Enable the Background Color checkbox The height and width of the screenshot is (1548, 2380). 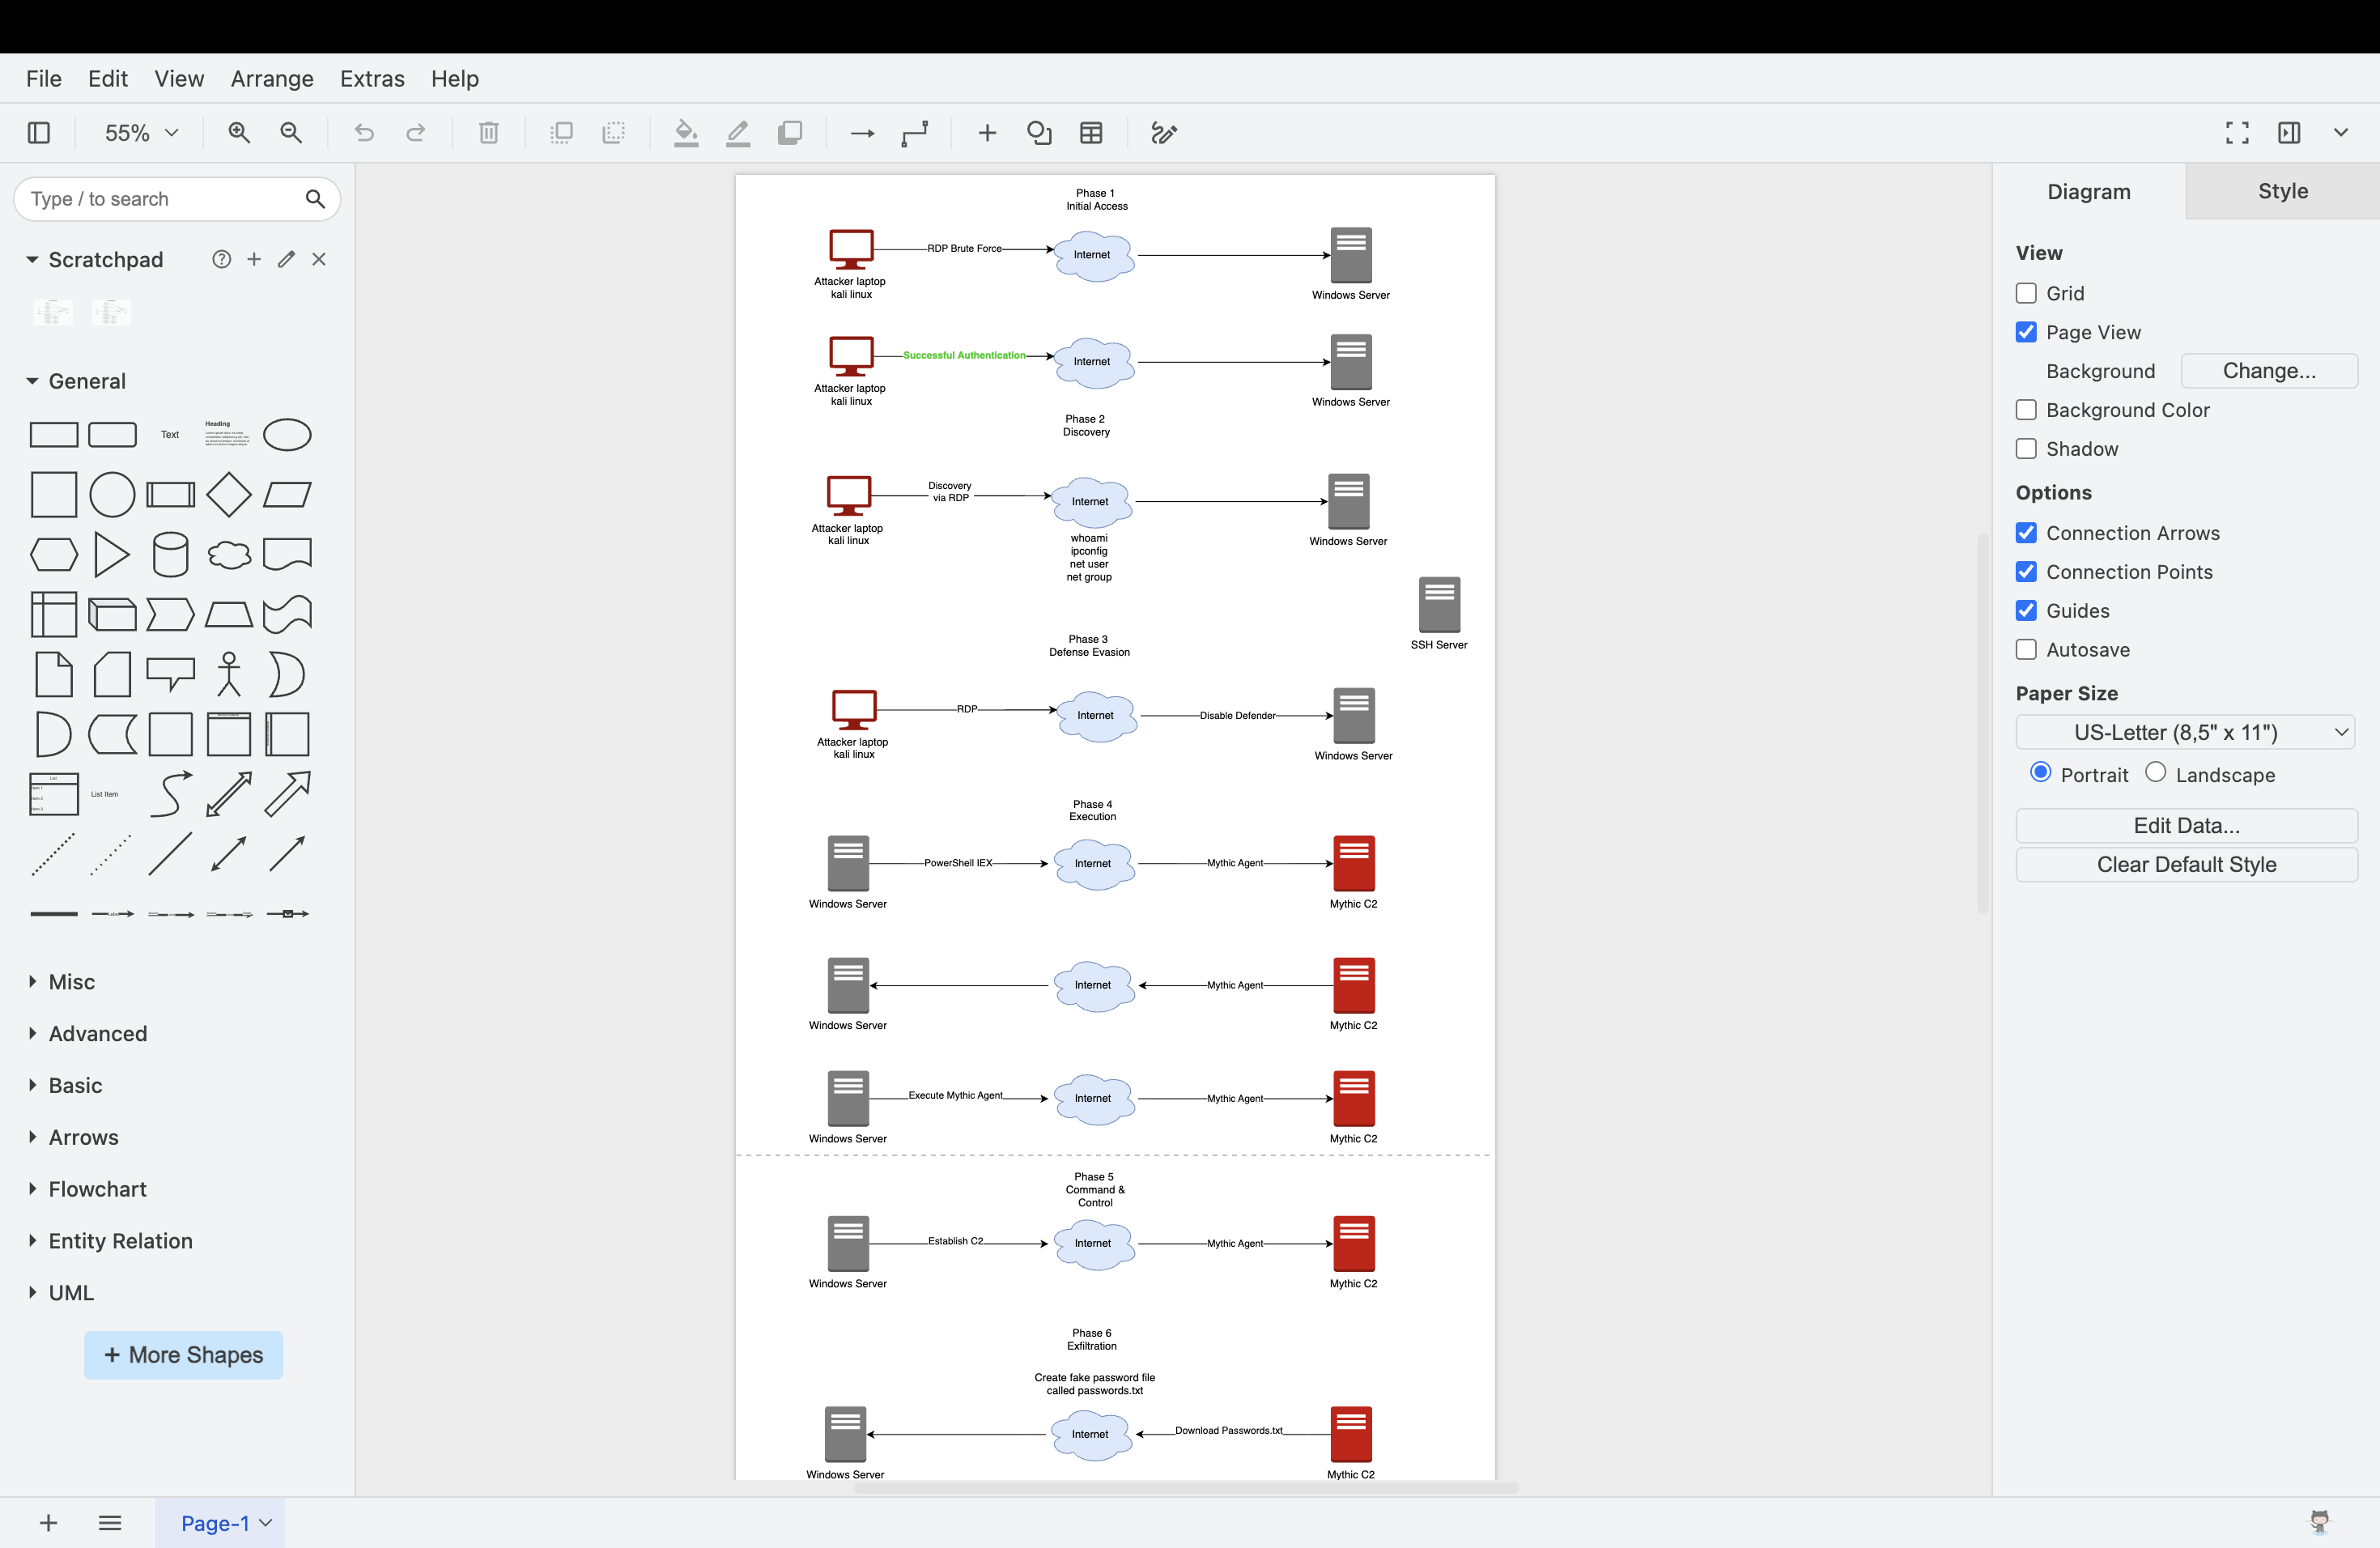[x=2026, y=410]
